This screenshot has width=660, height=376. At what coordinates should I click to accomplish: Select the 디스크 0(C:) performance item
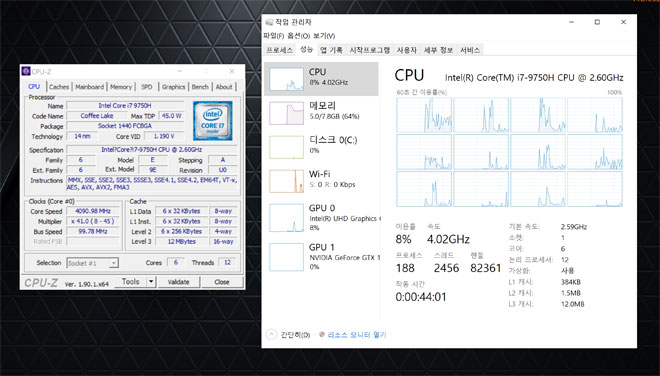(x=321, y=147)
